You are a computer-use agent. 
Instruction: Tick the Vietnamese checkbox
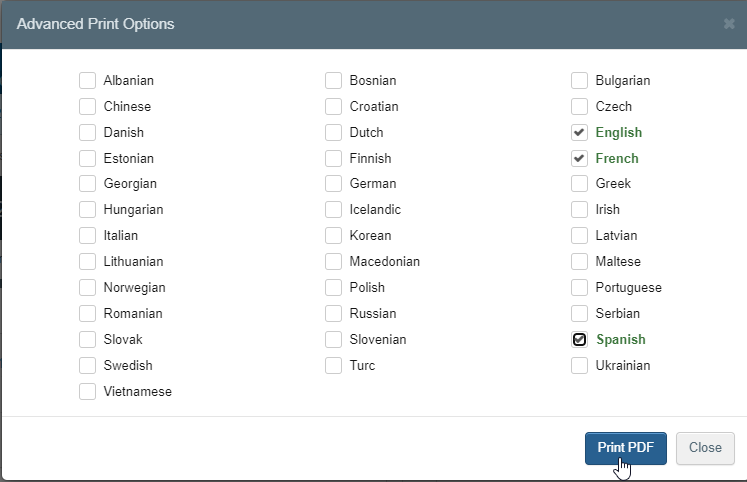pos(88,392)
